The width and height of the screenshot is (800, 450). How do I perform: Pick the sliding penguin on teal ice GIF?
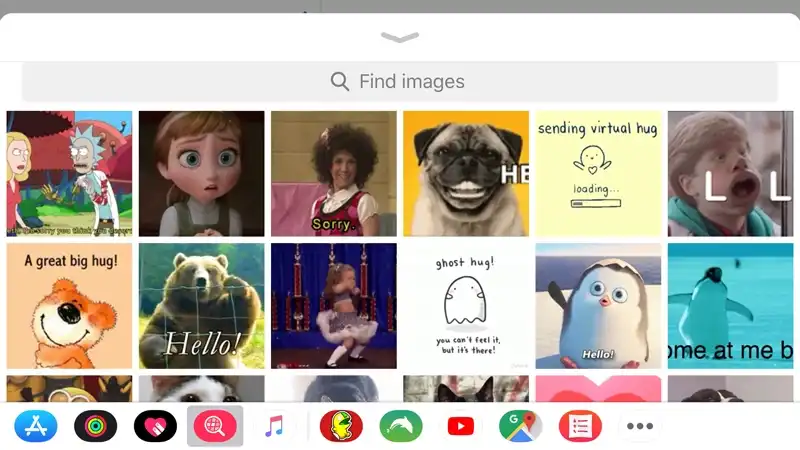click(731, 306)
